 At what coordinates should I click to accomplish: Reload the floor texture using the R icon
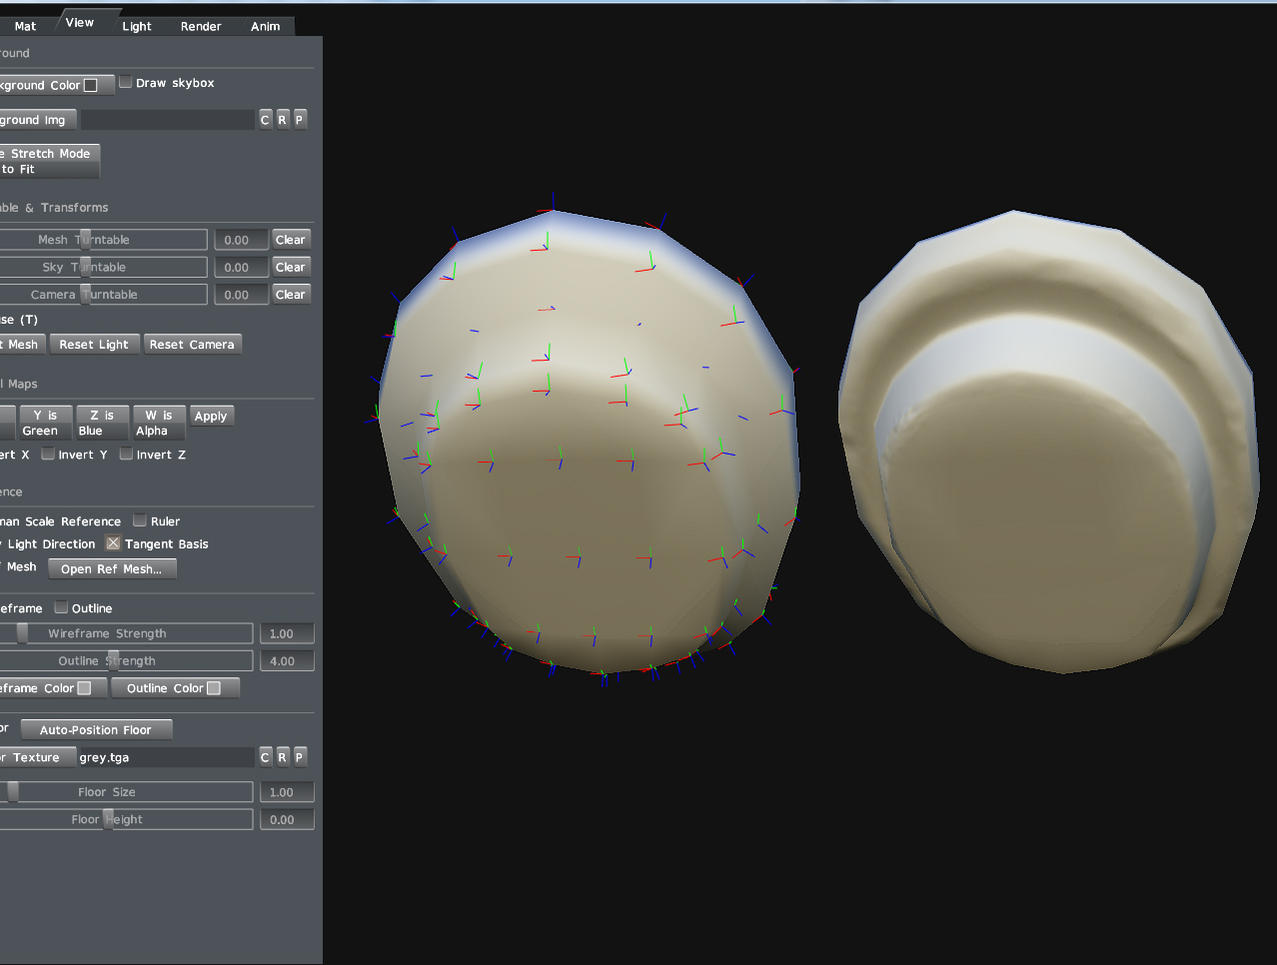coord(281,757)
